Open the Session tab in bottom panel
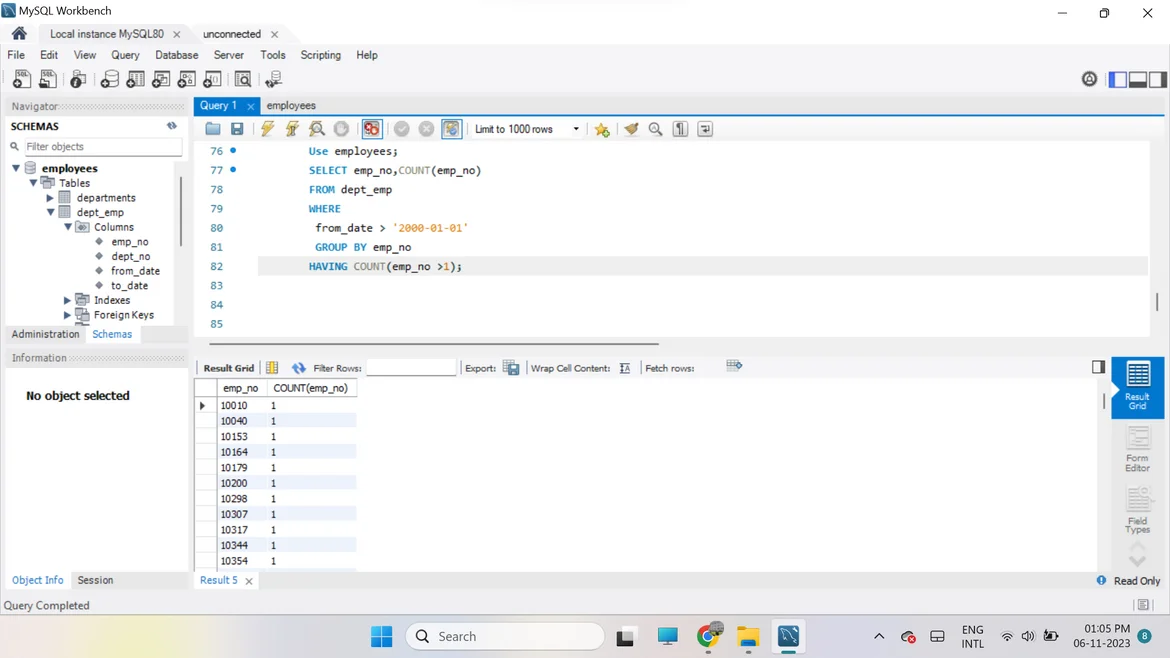The height and width of the screenshot is (658, 1170). [95, 580]
